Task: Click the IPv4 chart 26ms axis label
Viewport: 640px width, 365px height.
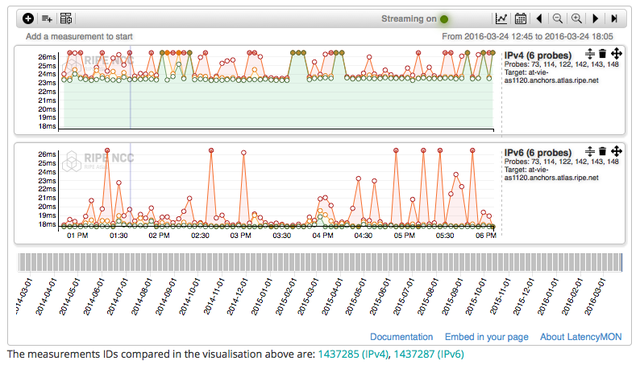Action: pos(47,57)
